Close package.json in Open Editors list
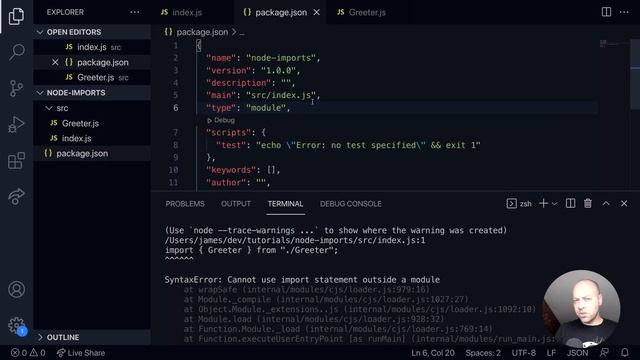 click(x=55, y=62)
